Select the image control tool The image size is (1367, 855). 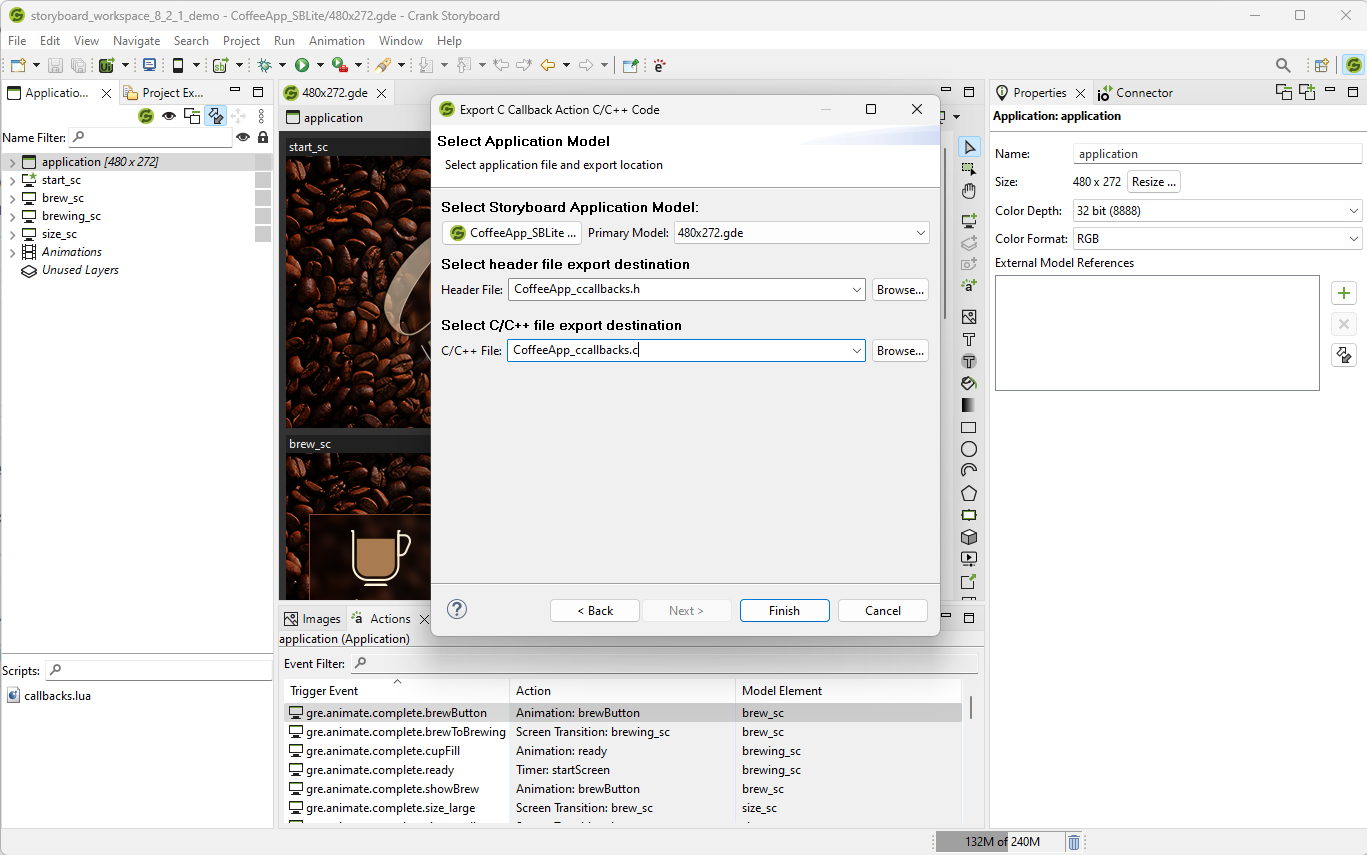(969, 316)
